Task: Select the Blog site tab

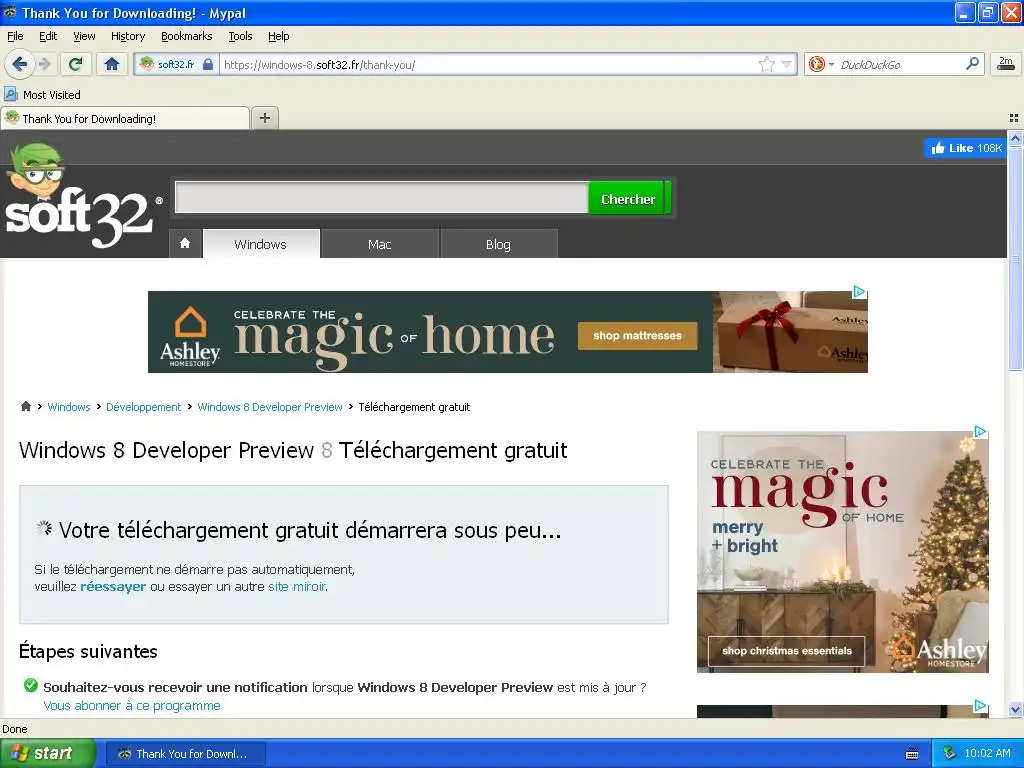Action: pyautogui.click(x=498, y=244)
